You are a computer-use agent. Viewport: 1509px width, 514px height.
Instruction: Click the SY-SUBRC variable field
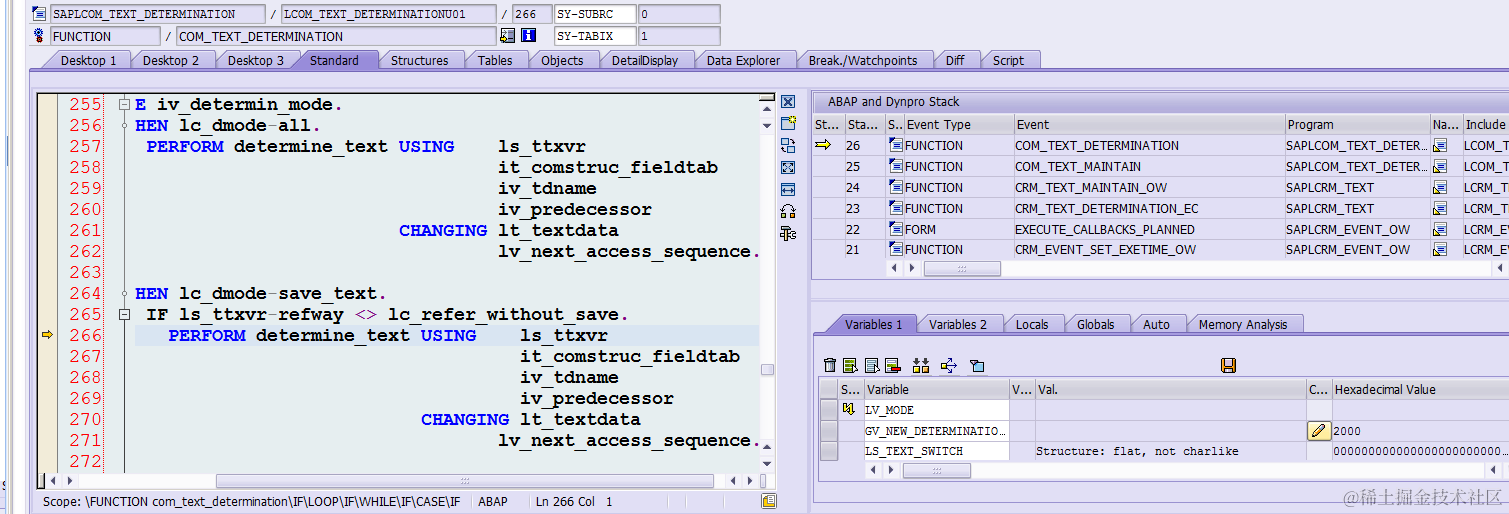tap(595, 14)
